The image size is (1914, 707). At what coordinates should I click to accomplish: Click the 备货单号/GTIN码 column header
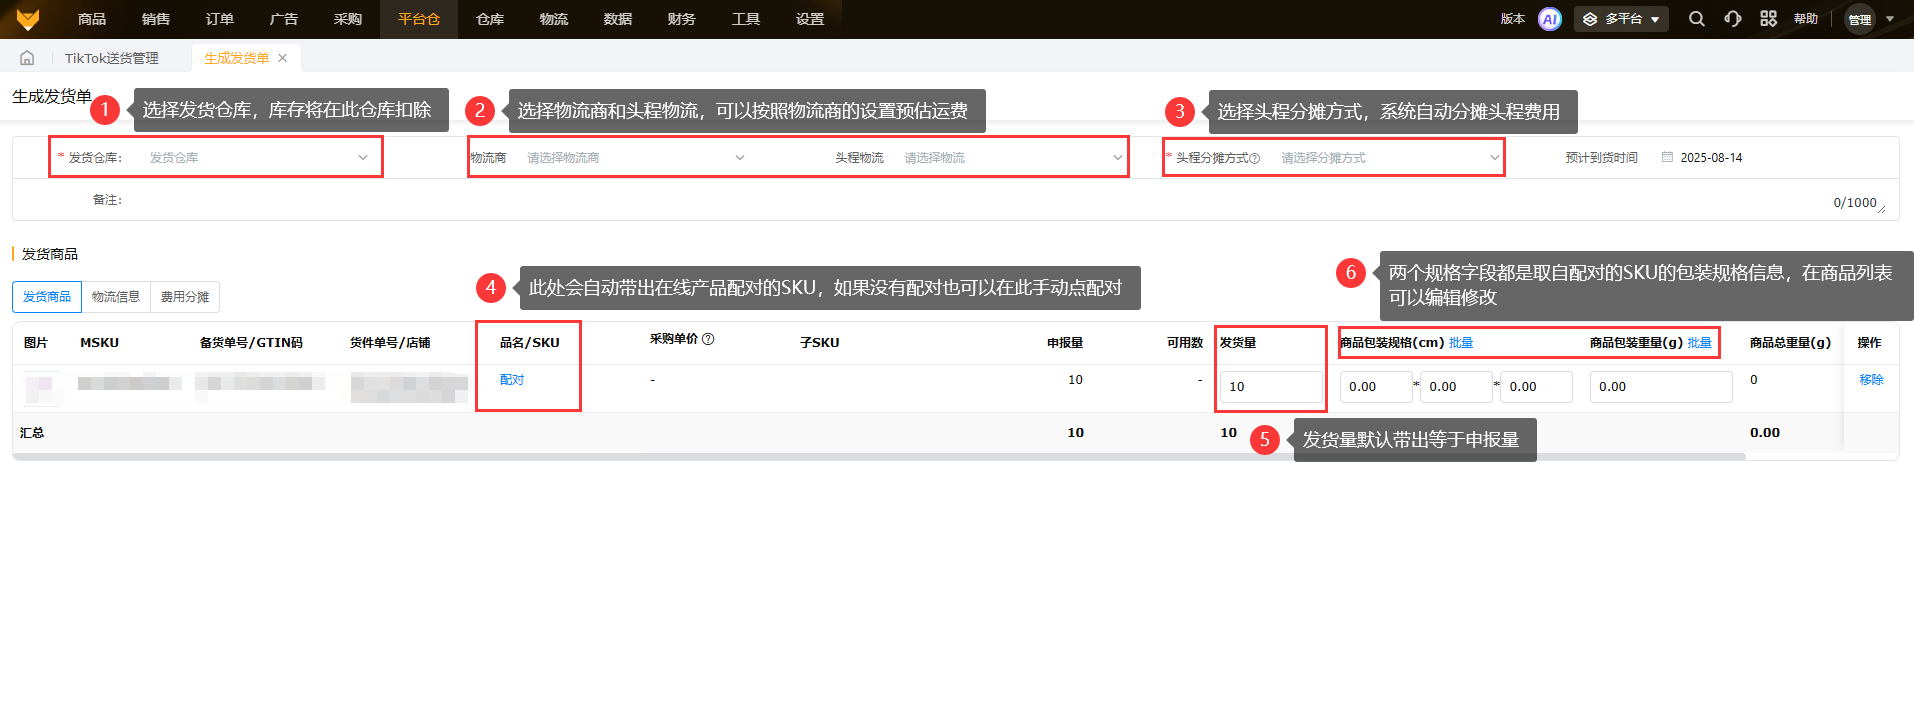[251, 343]
